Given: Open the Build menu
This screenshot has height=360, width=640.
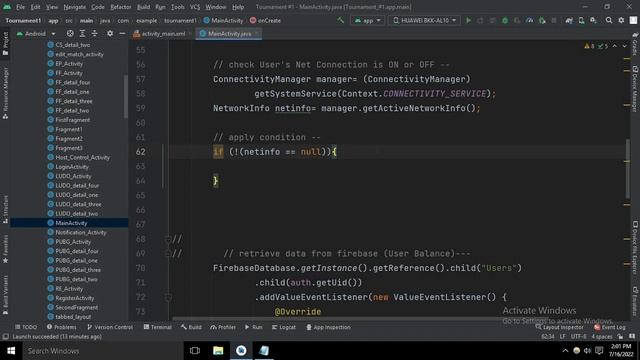Looking at the screenshot, I should [143, 7].
